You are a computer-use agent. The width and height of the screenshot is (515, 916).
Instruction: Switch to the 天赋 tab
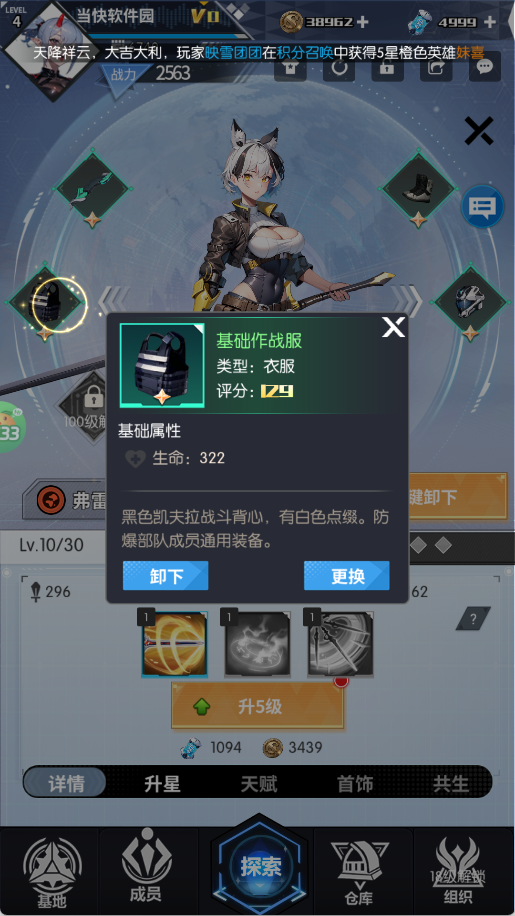point(259,783)
